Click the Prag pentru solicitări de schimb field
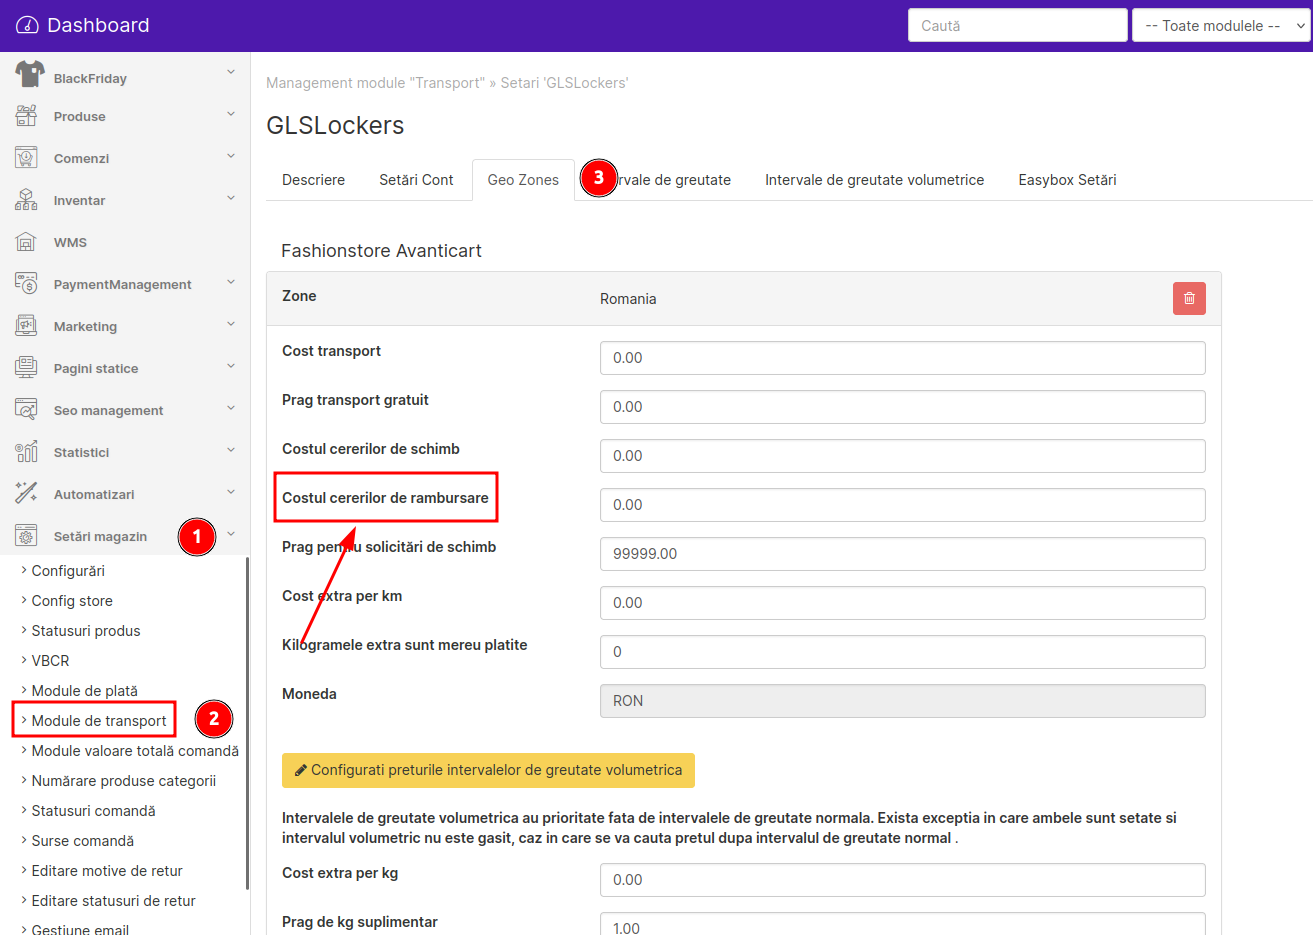 (x=902, y=554)
